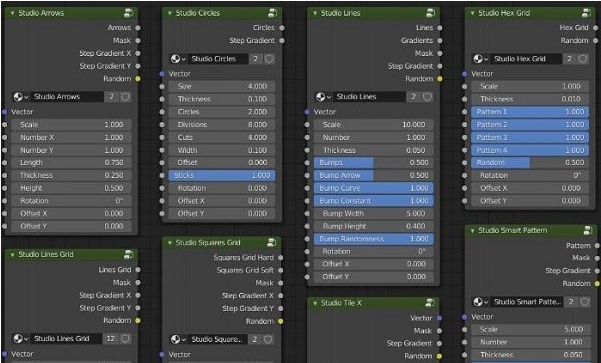The image size is (601, 363).
Task: Click the Scale 10.000 field in Studio Lines
Action: coord(374,125)
